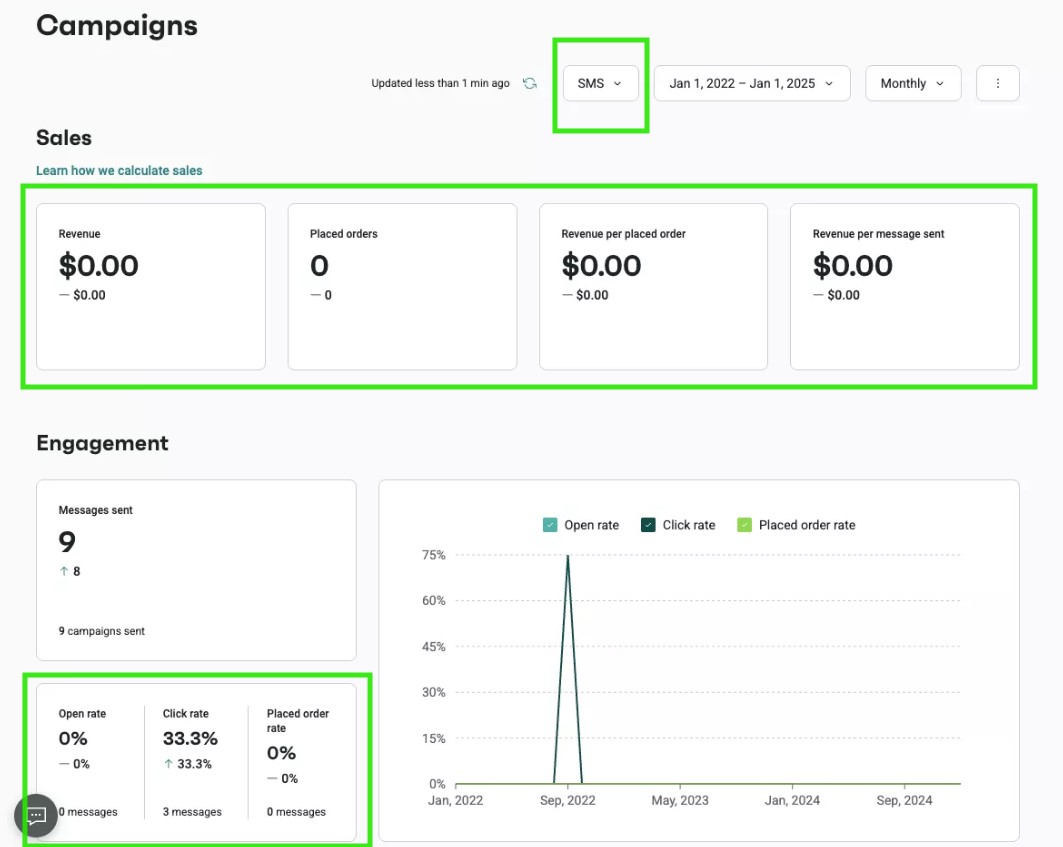Click the Click rate 33.3% value
The height and width of the screenshot is (847, 1063).
tap(190, 738)
